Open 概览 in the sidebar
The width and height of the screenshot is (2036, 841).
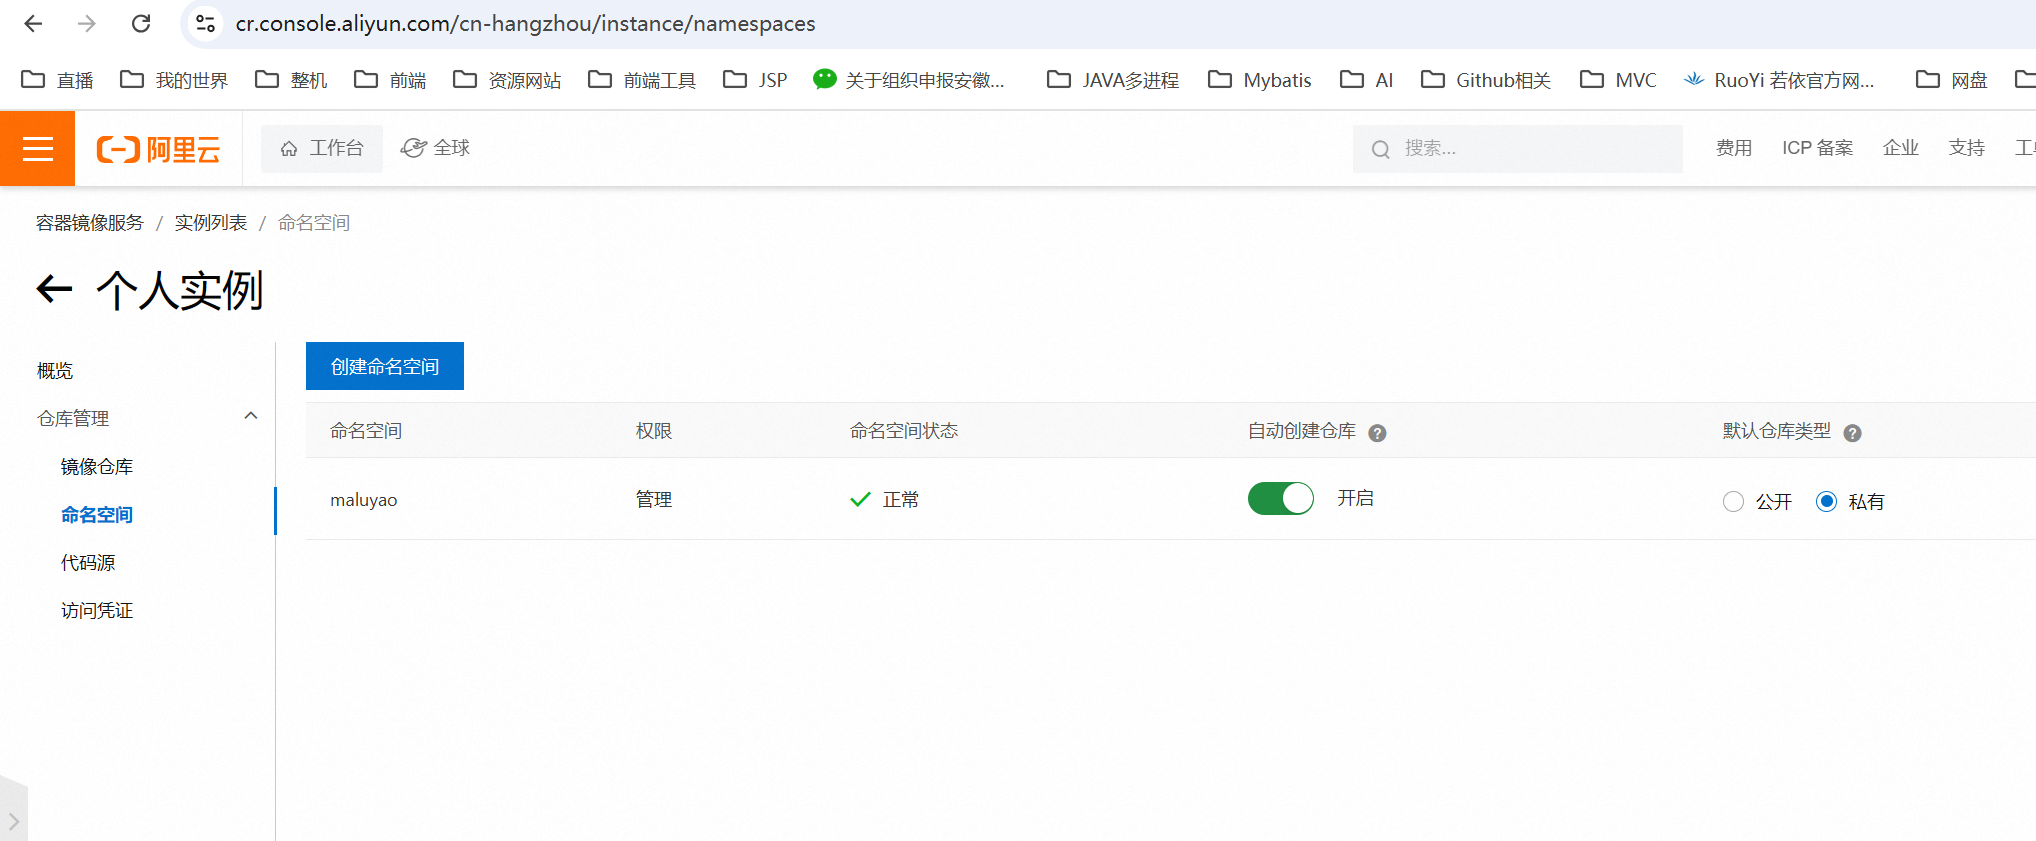click(x=55, y=371)
